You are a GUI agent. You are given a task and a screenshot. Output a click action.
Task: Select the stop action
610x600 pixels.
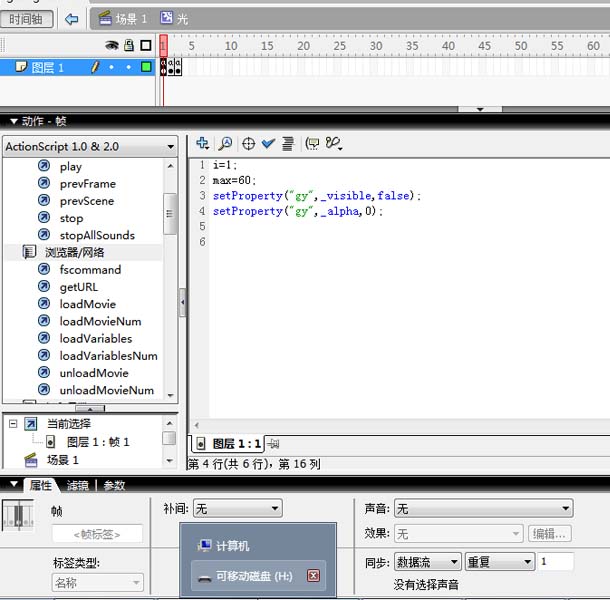[x=71, y=218]
